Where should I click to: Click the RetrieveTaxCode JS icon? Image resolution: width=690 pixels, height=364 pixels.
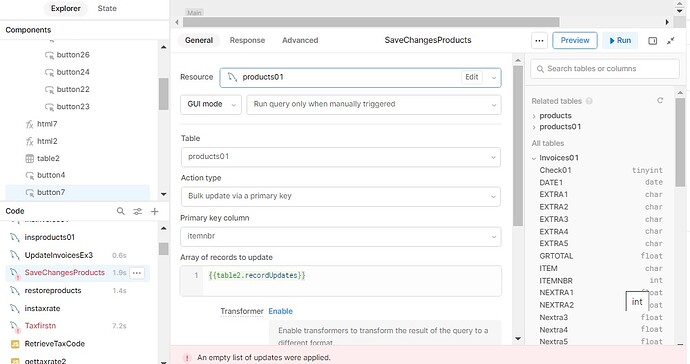[15, 344]
